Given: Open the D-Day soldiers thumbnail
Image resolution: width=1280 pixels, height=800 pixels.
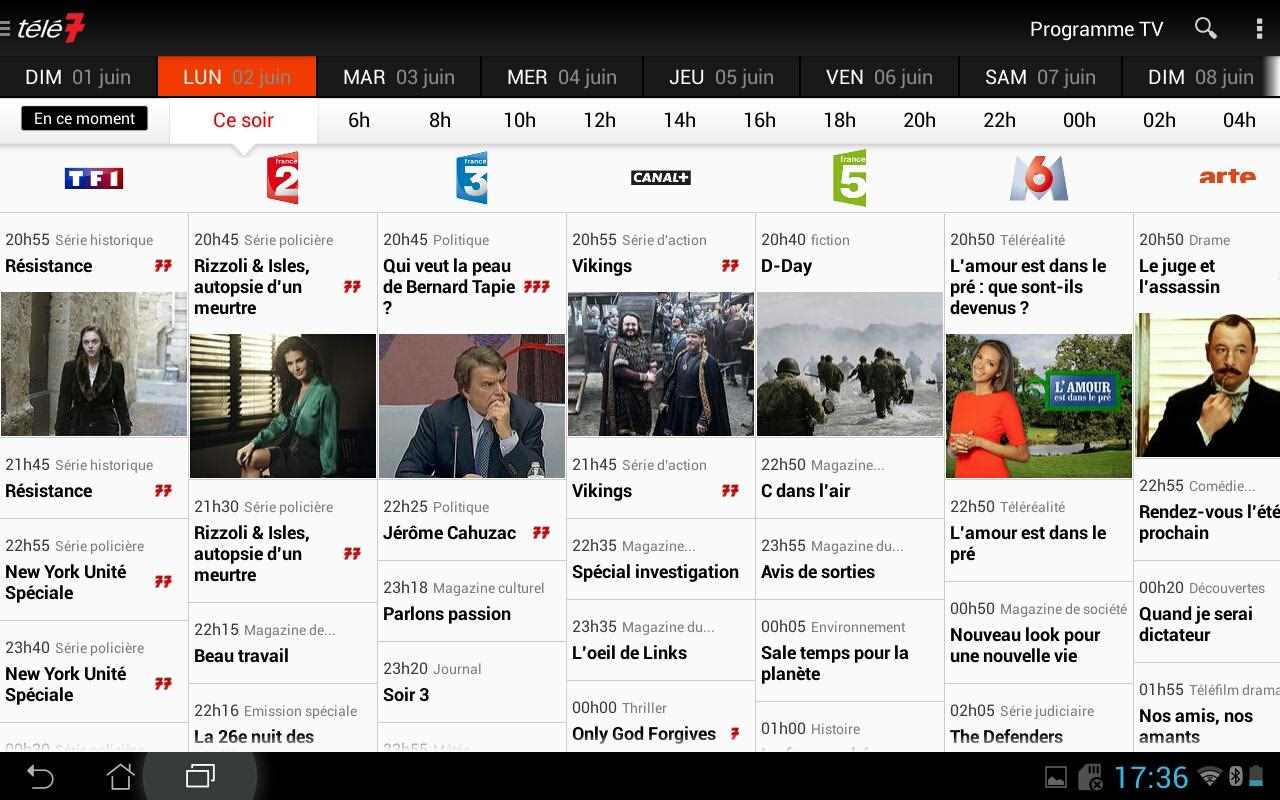Looking at the screenshot, I should coord(849,364).
